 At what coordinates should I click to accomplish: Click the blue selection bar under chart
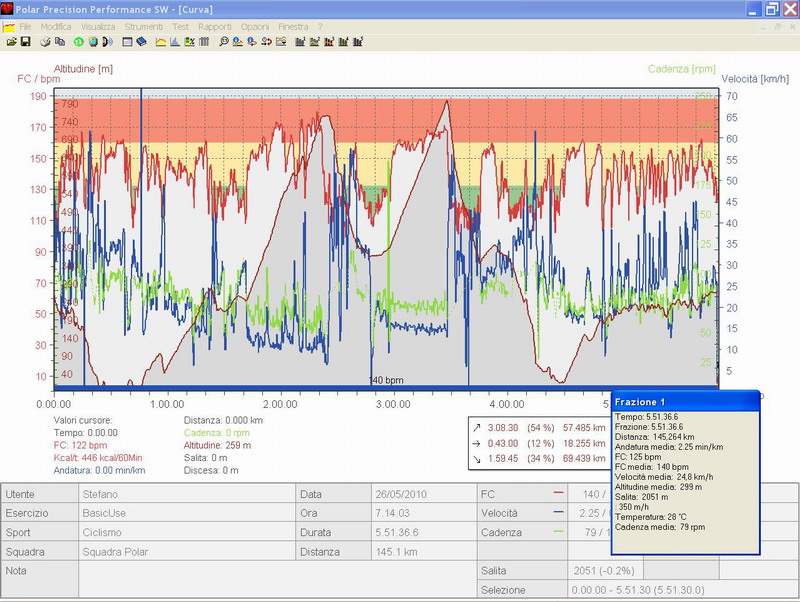[386, 388]
